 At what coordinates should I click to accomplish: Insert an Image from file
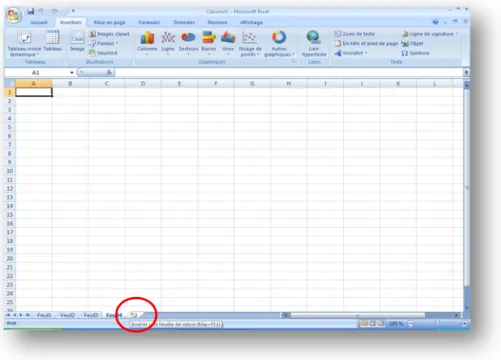coord(77,41)
